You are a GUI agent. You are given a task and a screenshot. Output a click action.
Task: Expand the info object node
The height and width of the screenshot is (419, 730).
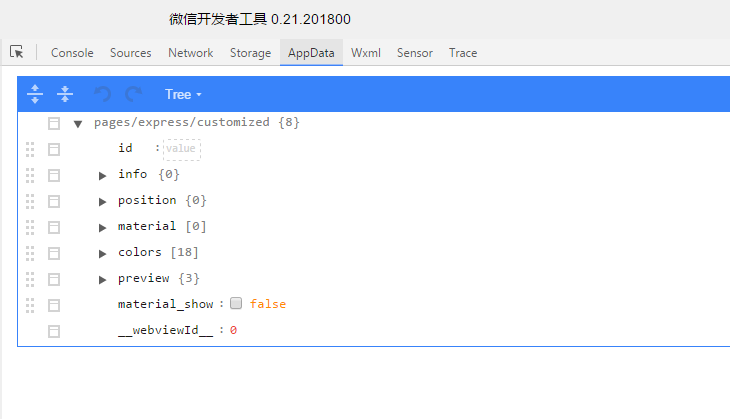102,176
